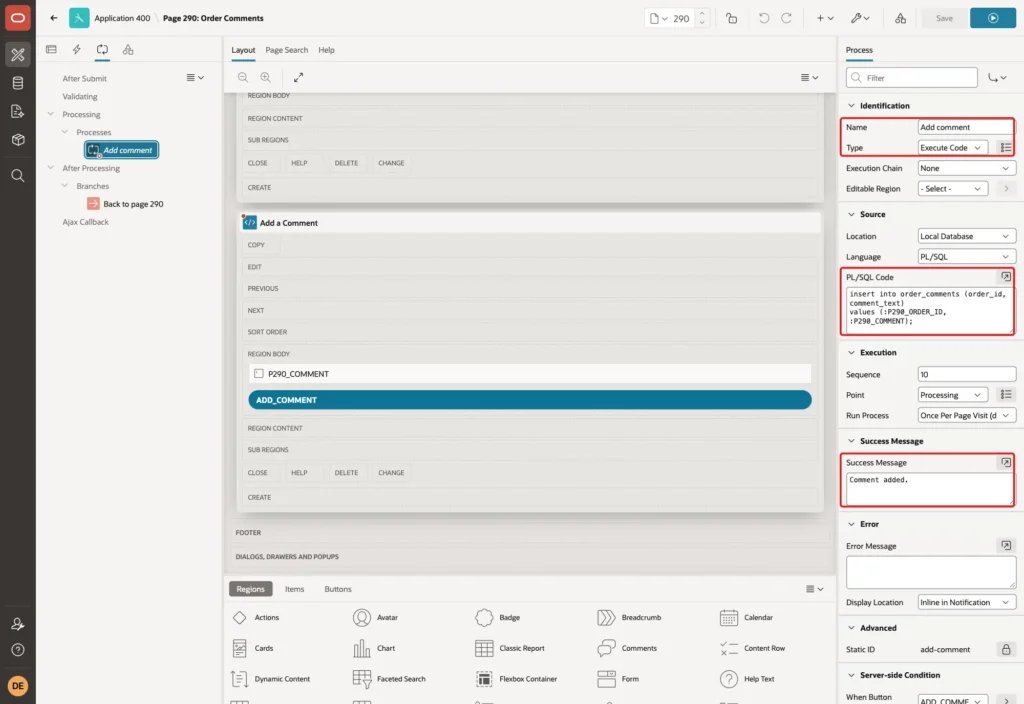Click the Static ID lock icon
1024x704 pixels.
[x=1006, y=649]
